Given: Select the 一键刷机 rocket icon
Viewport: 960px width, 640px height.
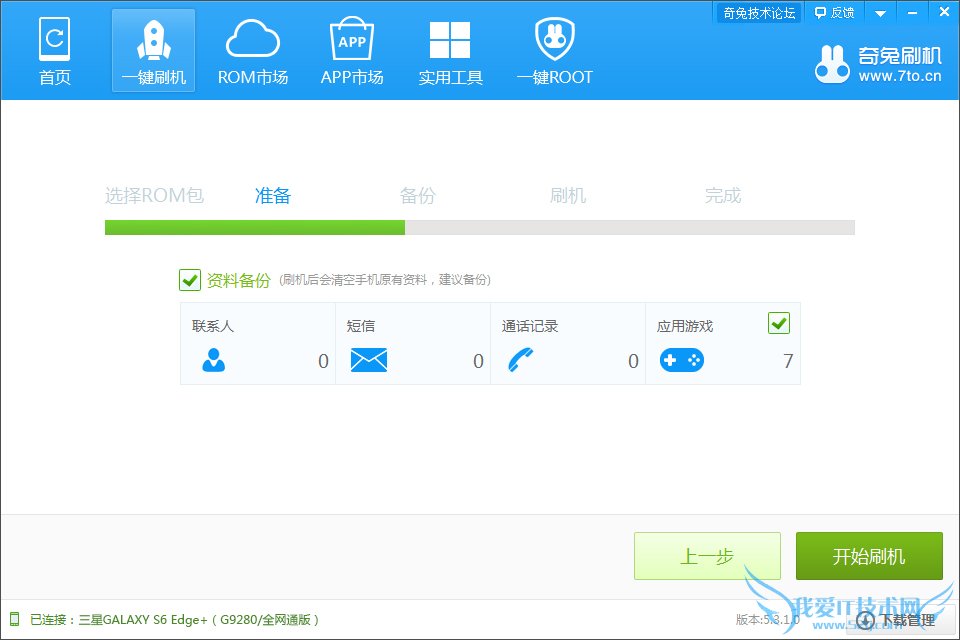Looking at the screenshot, I should [154, 40].
